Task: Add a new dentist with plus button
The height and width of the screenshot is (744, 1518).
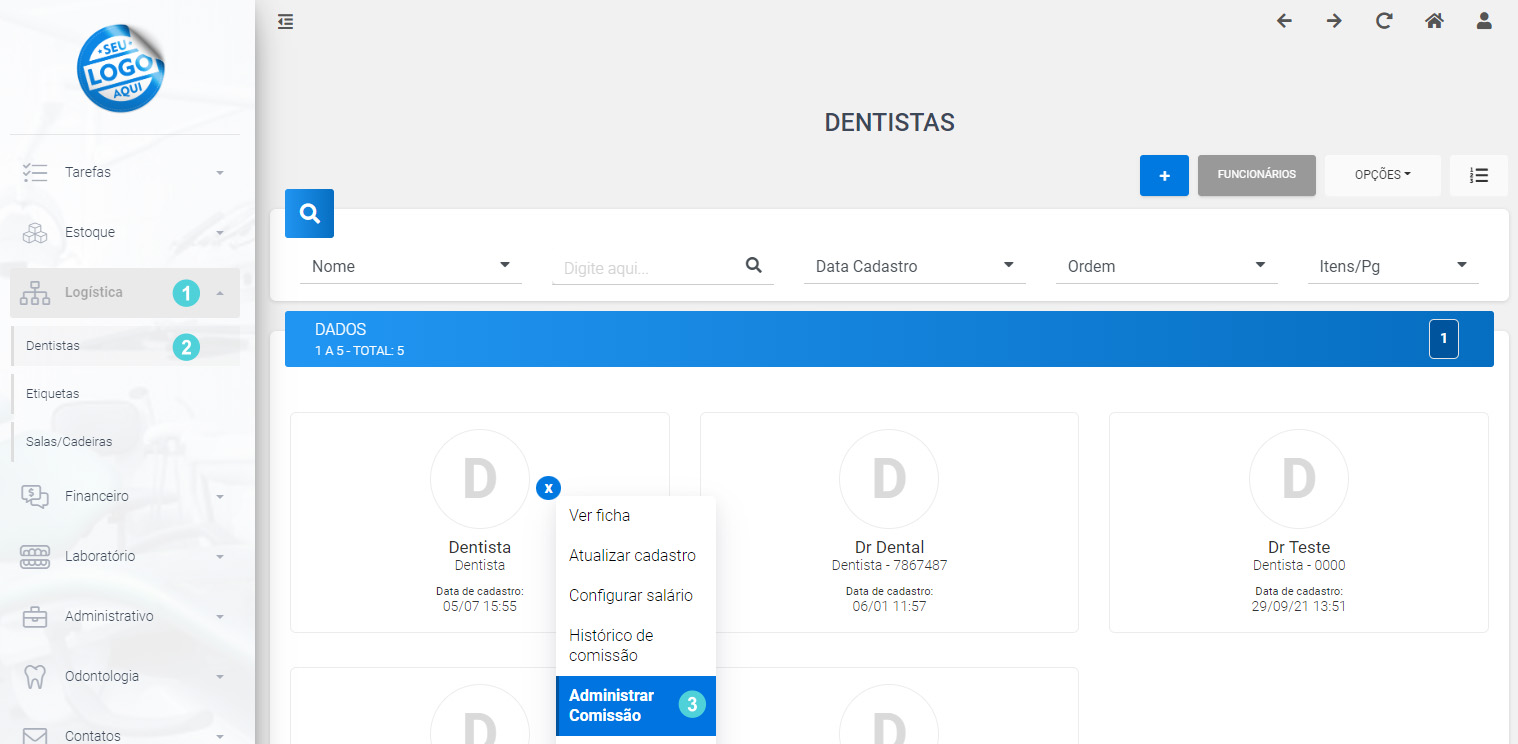Action: tap(1164, 175)
